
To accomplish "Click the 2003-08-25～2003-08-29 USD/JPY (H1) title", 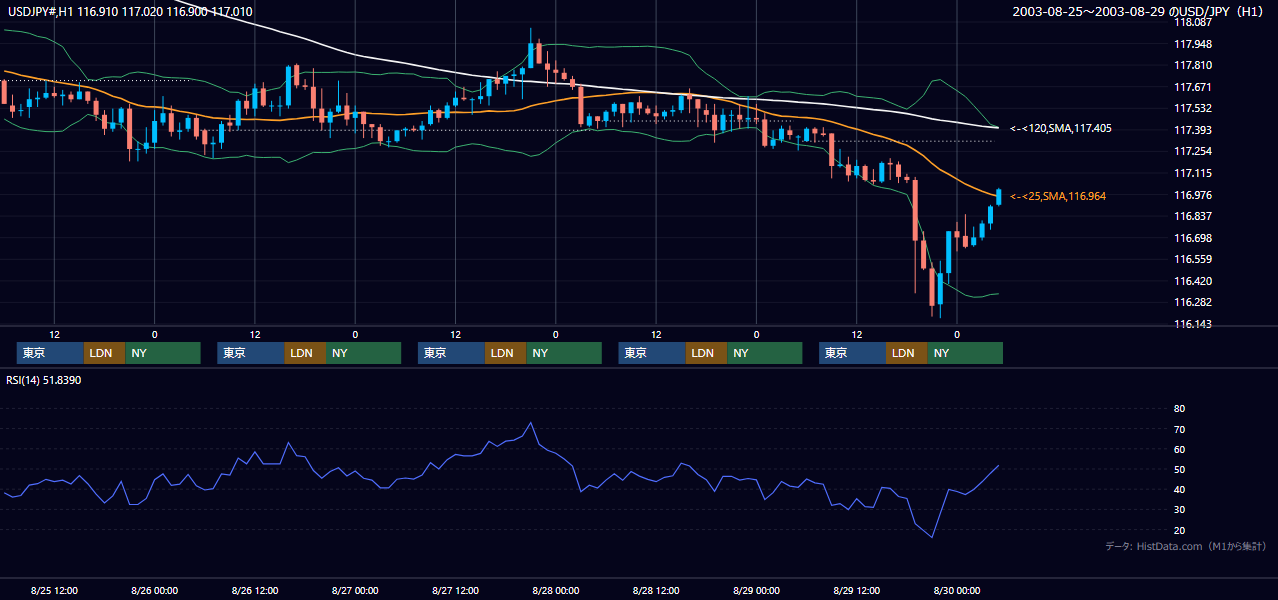I will tap(1138, 12).
